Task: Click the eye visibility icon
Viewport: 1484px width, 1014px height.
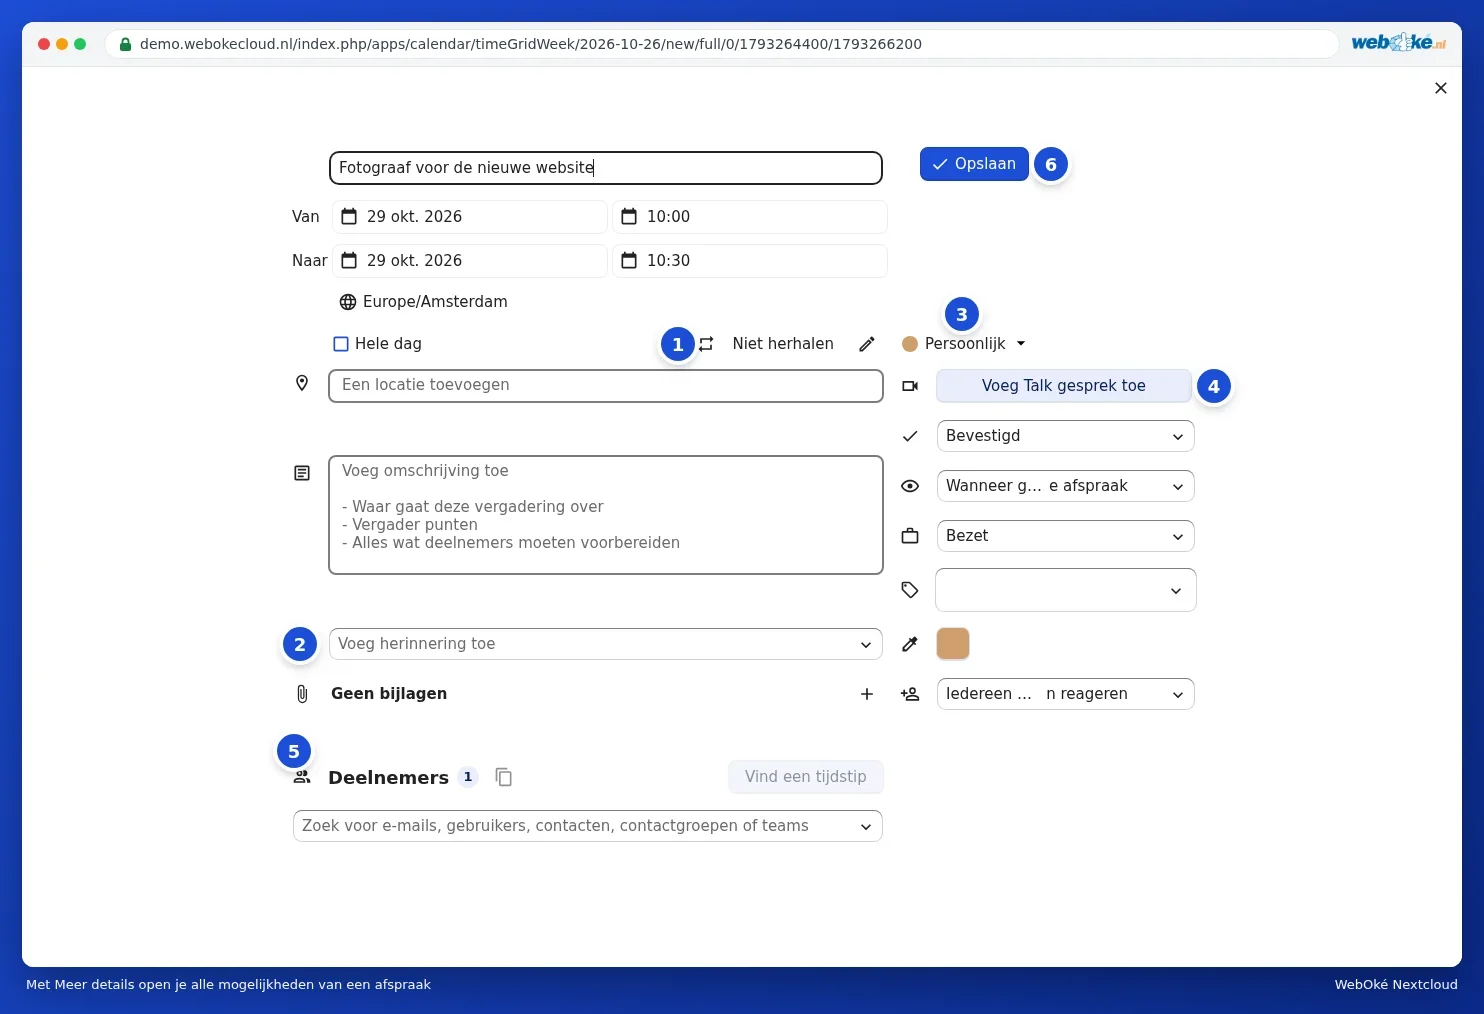Action: point(910,486)
